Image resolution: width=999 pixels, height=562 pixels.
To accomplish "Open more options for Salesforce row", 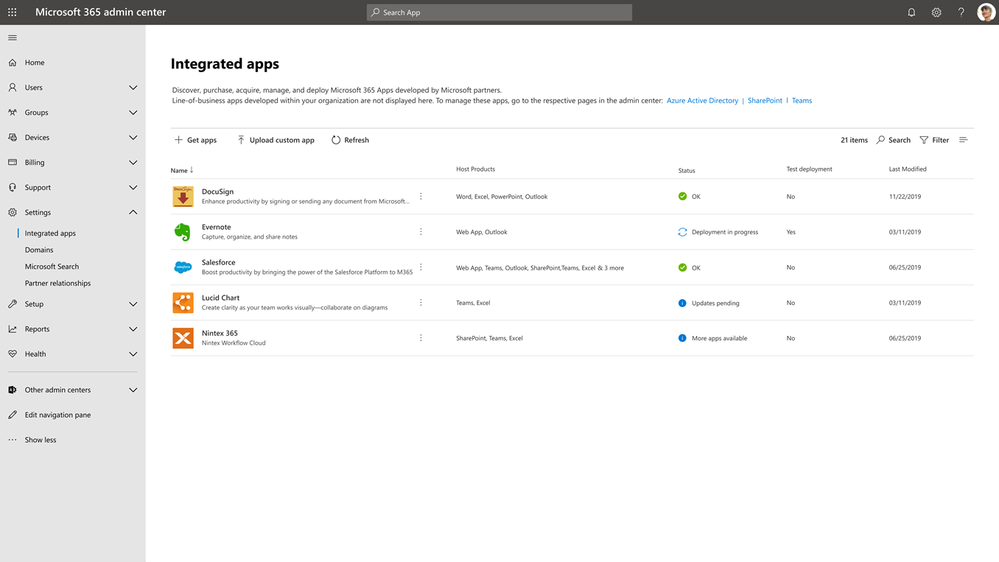I will 420,268.
